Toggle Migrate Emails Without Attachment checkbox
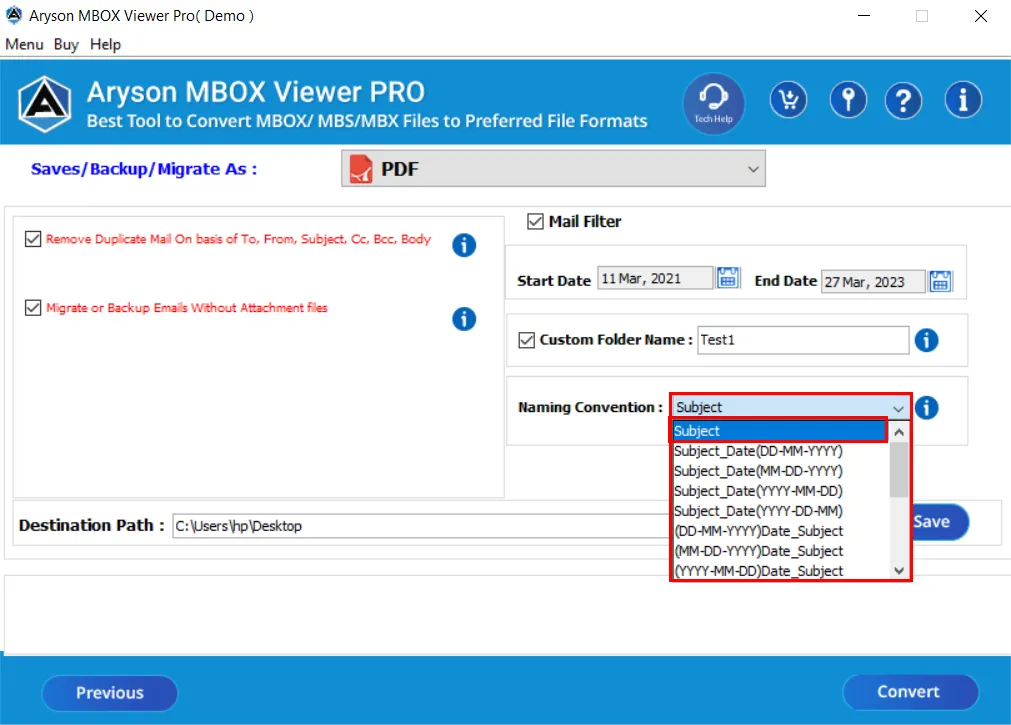 click(33, 308)
